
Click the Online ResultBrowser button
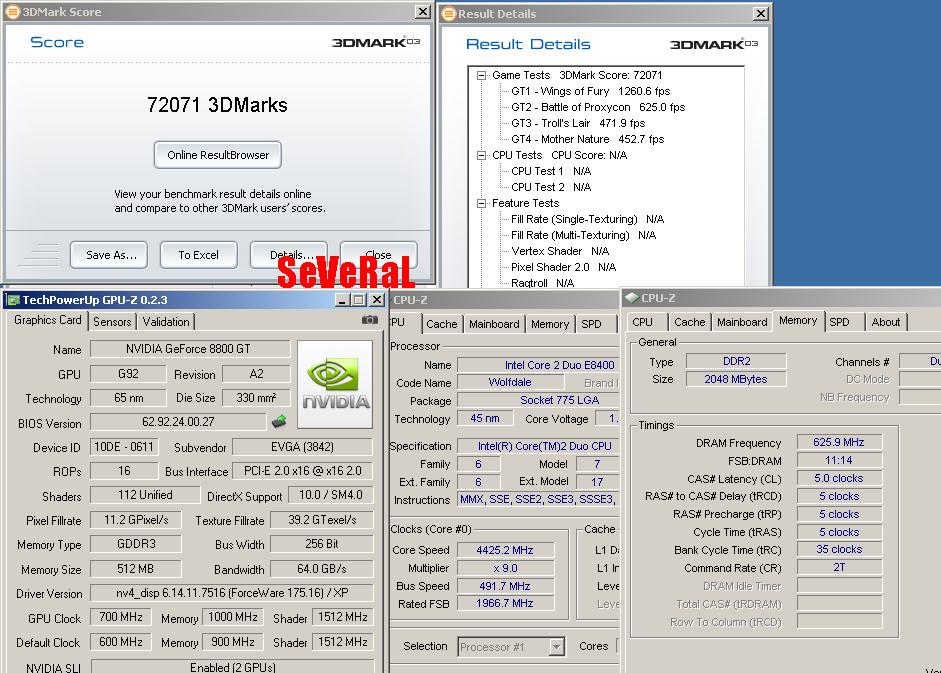click(218, 155)
